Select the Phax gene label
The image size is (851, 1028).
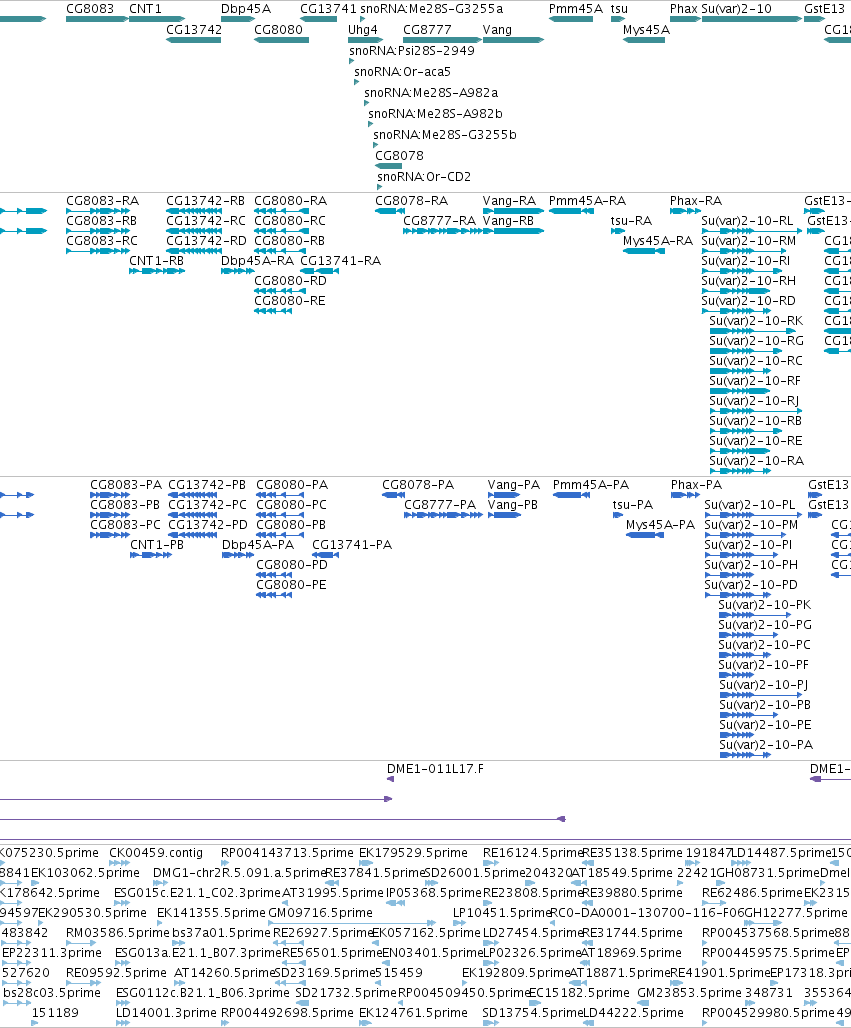tap(684, 9)
